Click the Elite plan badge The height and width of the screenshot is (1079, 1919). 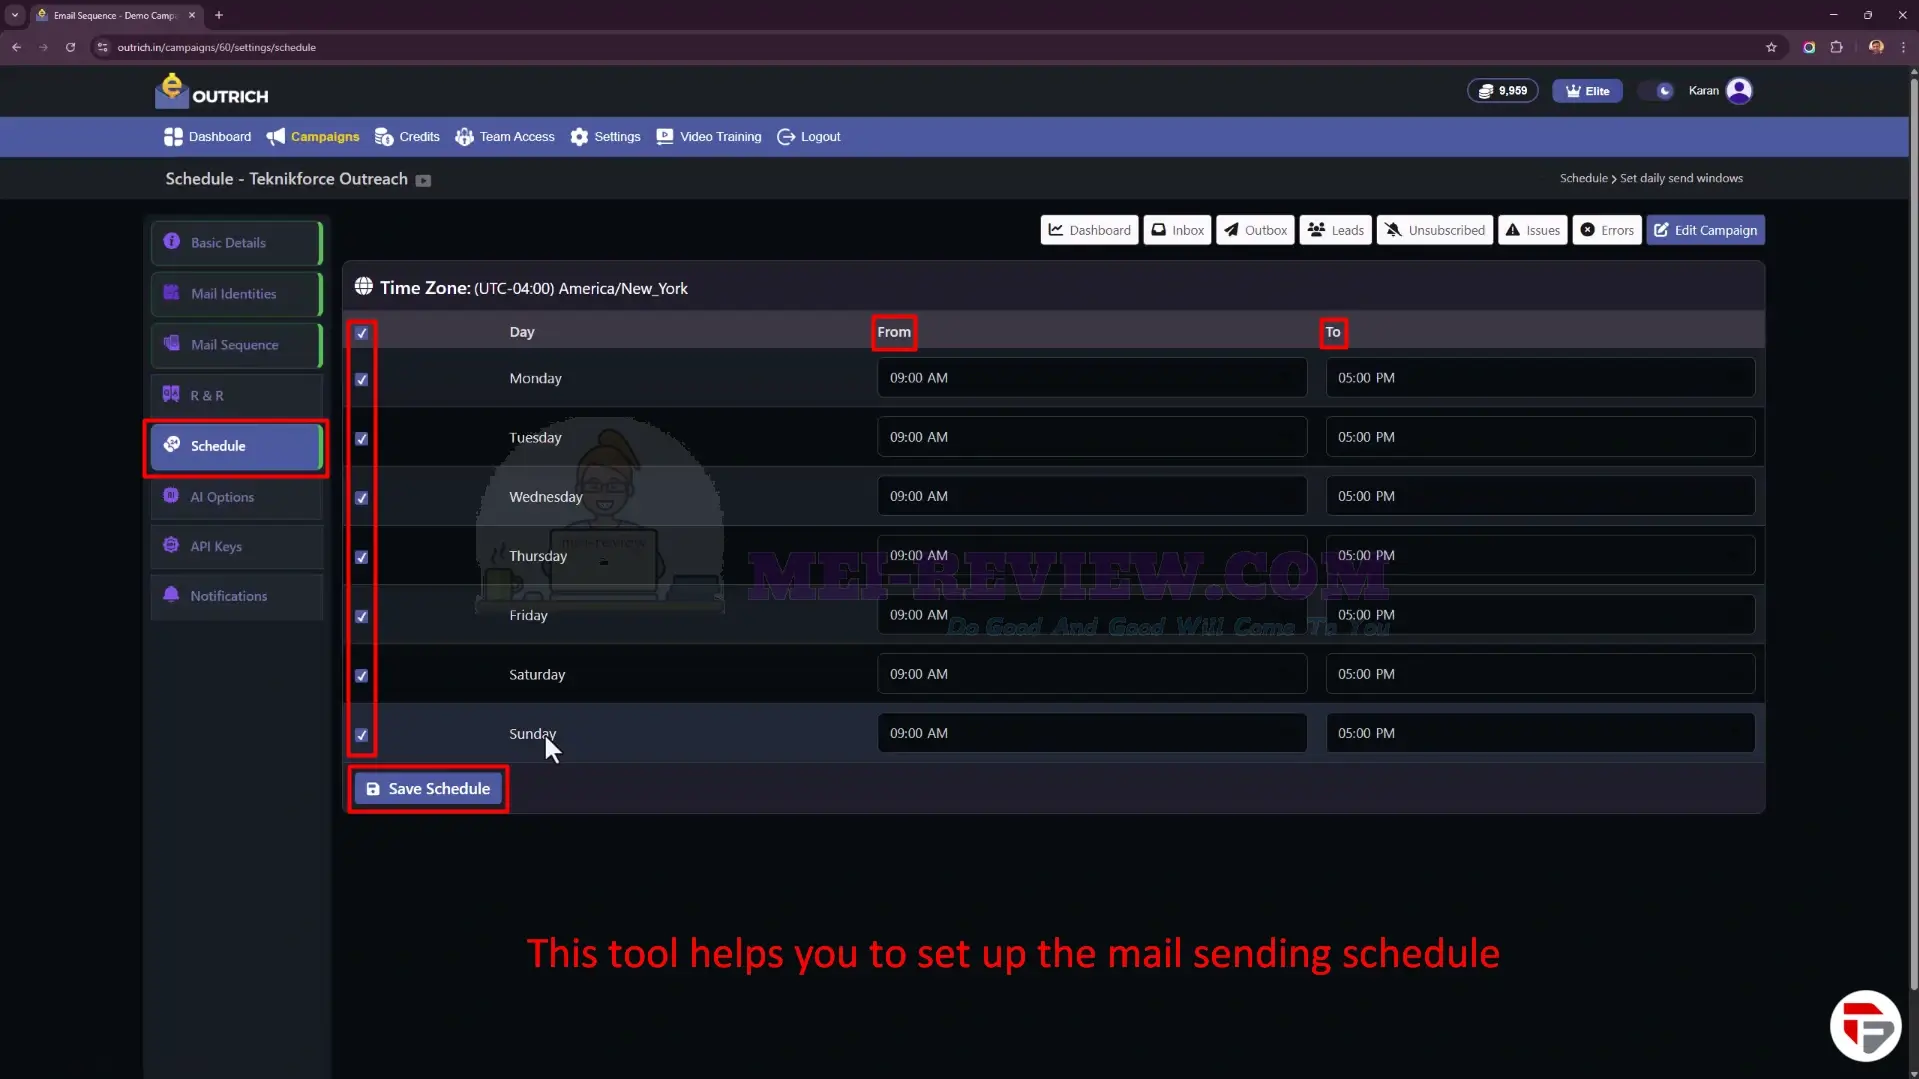1587,91
